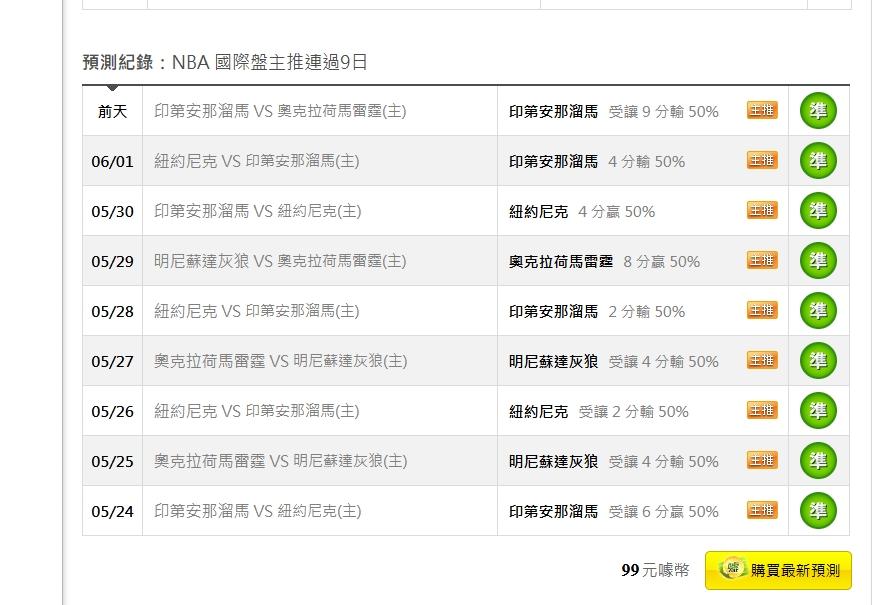Click green 準 icon in 06/01 row

pos(818,161)
